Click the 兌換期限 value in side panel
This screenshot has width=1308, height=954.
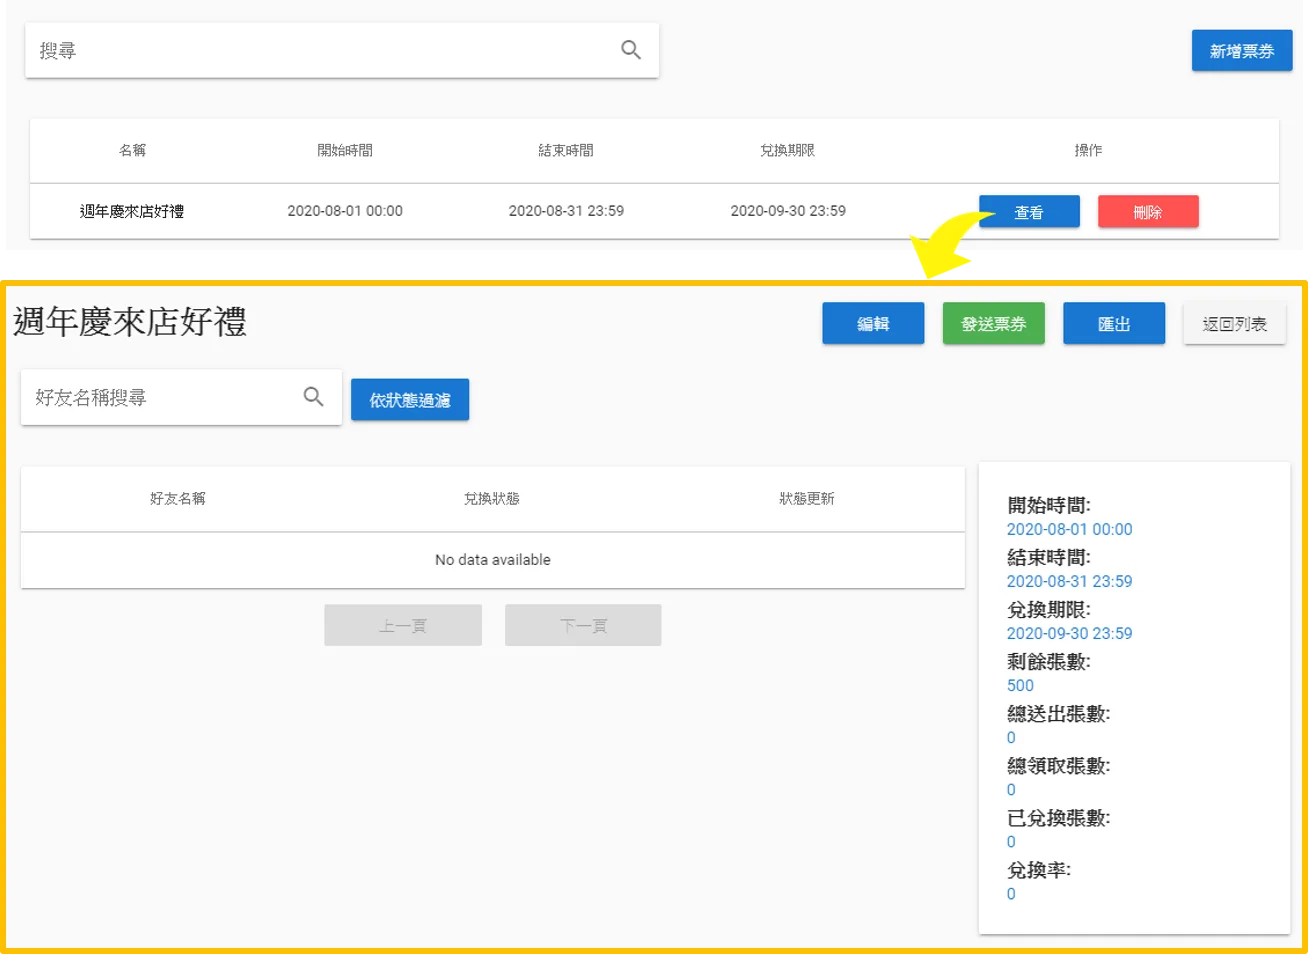tap(1069, 633)
